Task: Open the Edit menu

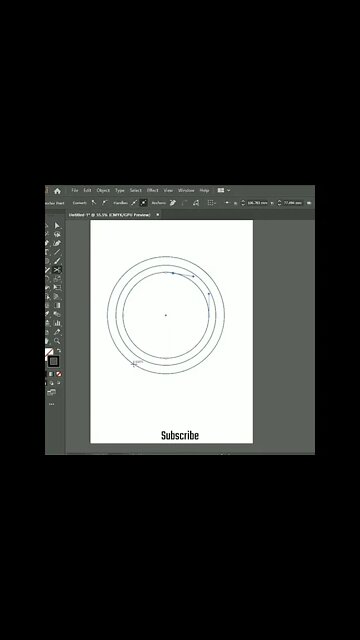Action: pyautogui.click(x=87, y=190)
